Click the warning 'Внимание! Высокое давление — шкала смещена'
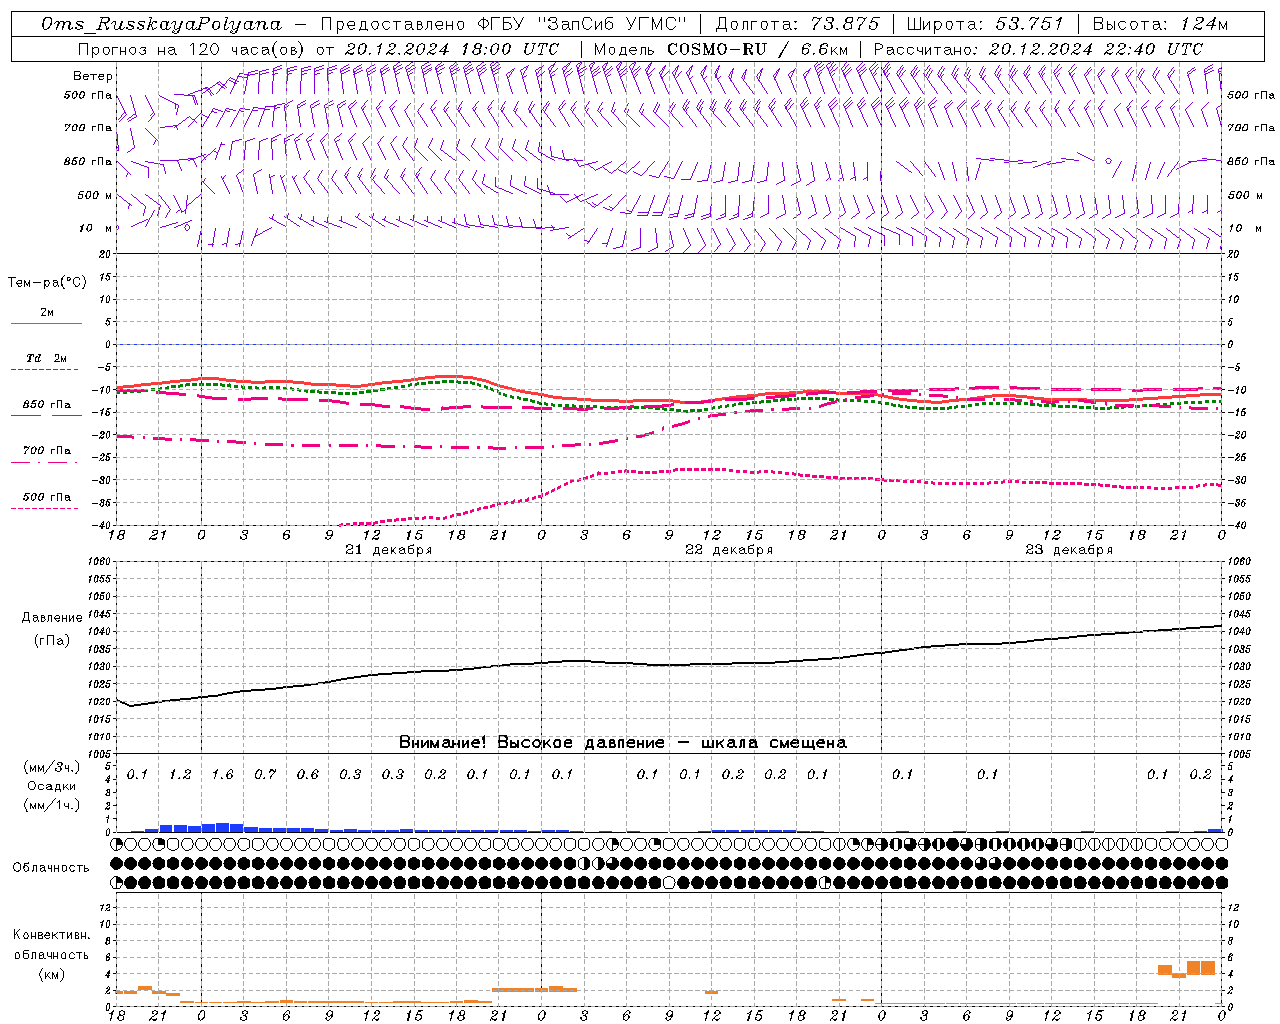This screenshot has width=1280, height=1024. click(x=622, y=743)
